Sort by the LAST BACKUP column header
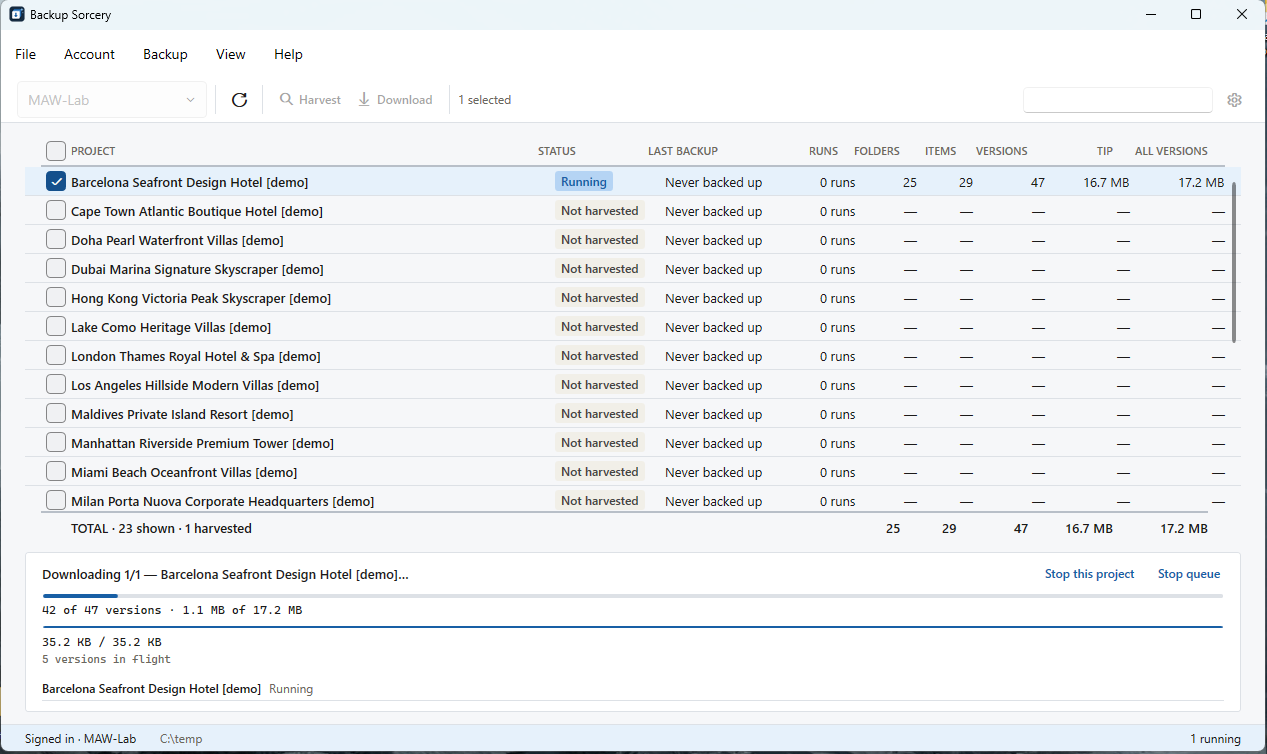Screen dimensions: 1267x754 click(683, 151)
